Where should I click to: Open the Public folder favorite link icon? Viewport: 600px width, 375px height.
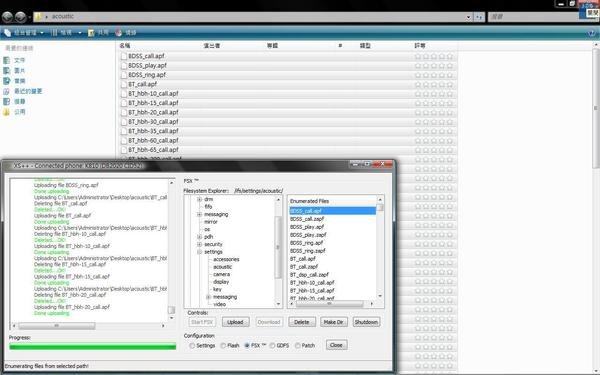(7, 112)
